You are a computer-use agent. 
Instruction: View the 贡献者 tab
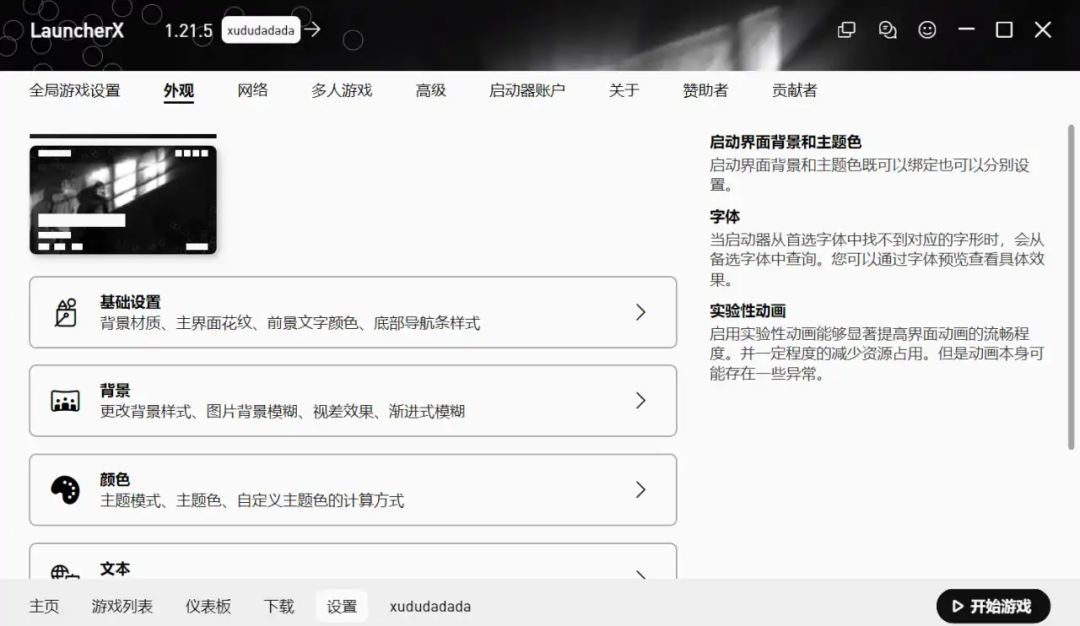pyautogui.click(x=794, y=90)
